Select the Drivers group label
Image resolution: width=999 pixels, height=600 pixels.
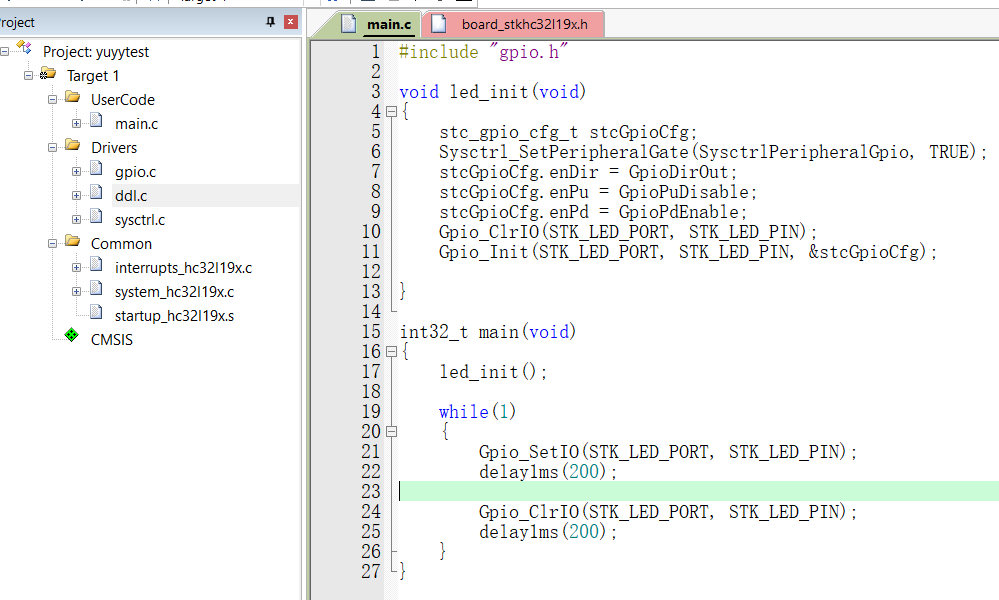pyautogui.click(x=113, y=148)
